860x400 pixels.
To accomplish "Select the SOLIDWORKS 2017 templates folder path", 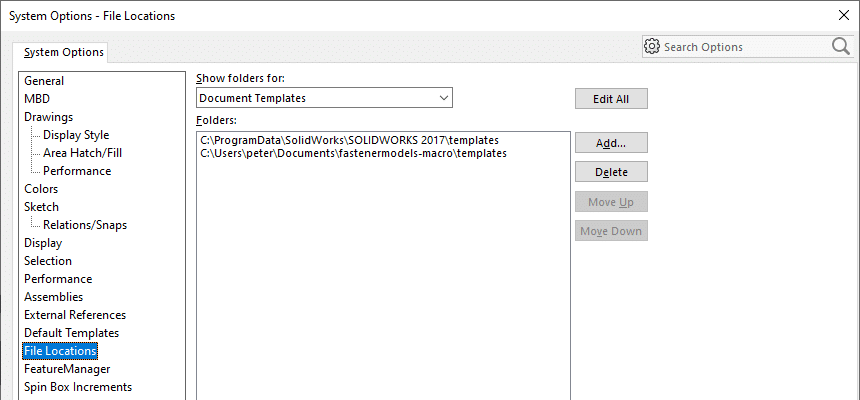I will [x=349, y=140].
